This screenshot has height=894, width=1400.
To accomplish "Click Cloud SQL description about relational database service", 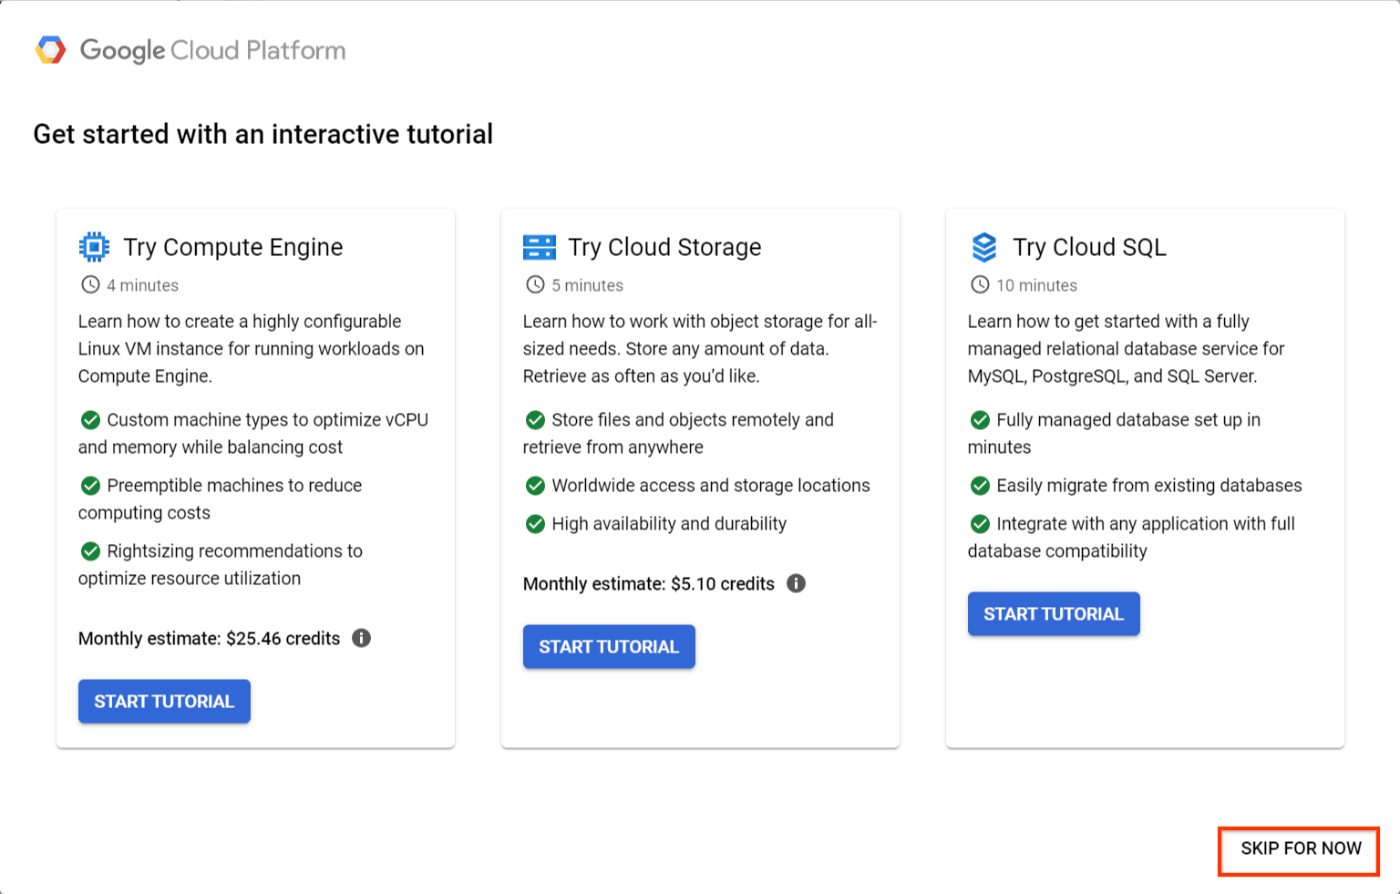I will tap(1126, 349).
